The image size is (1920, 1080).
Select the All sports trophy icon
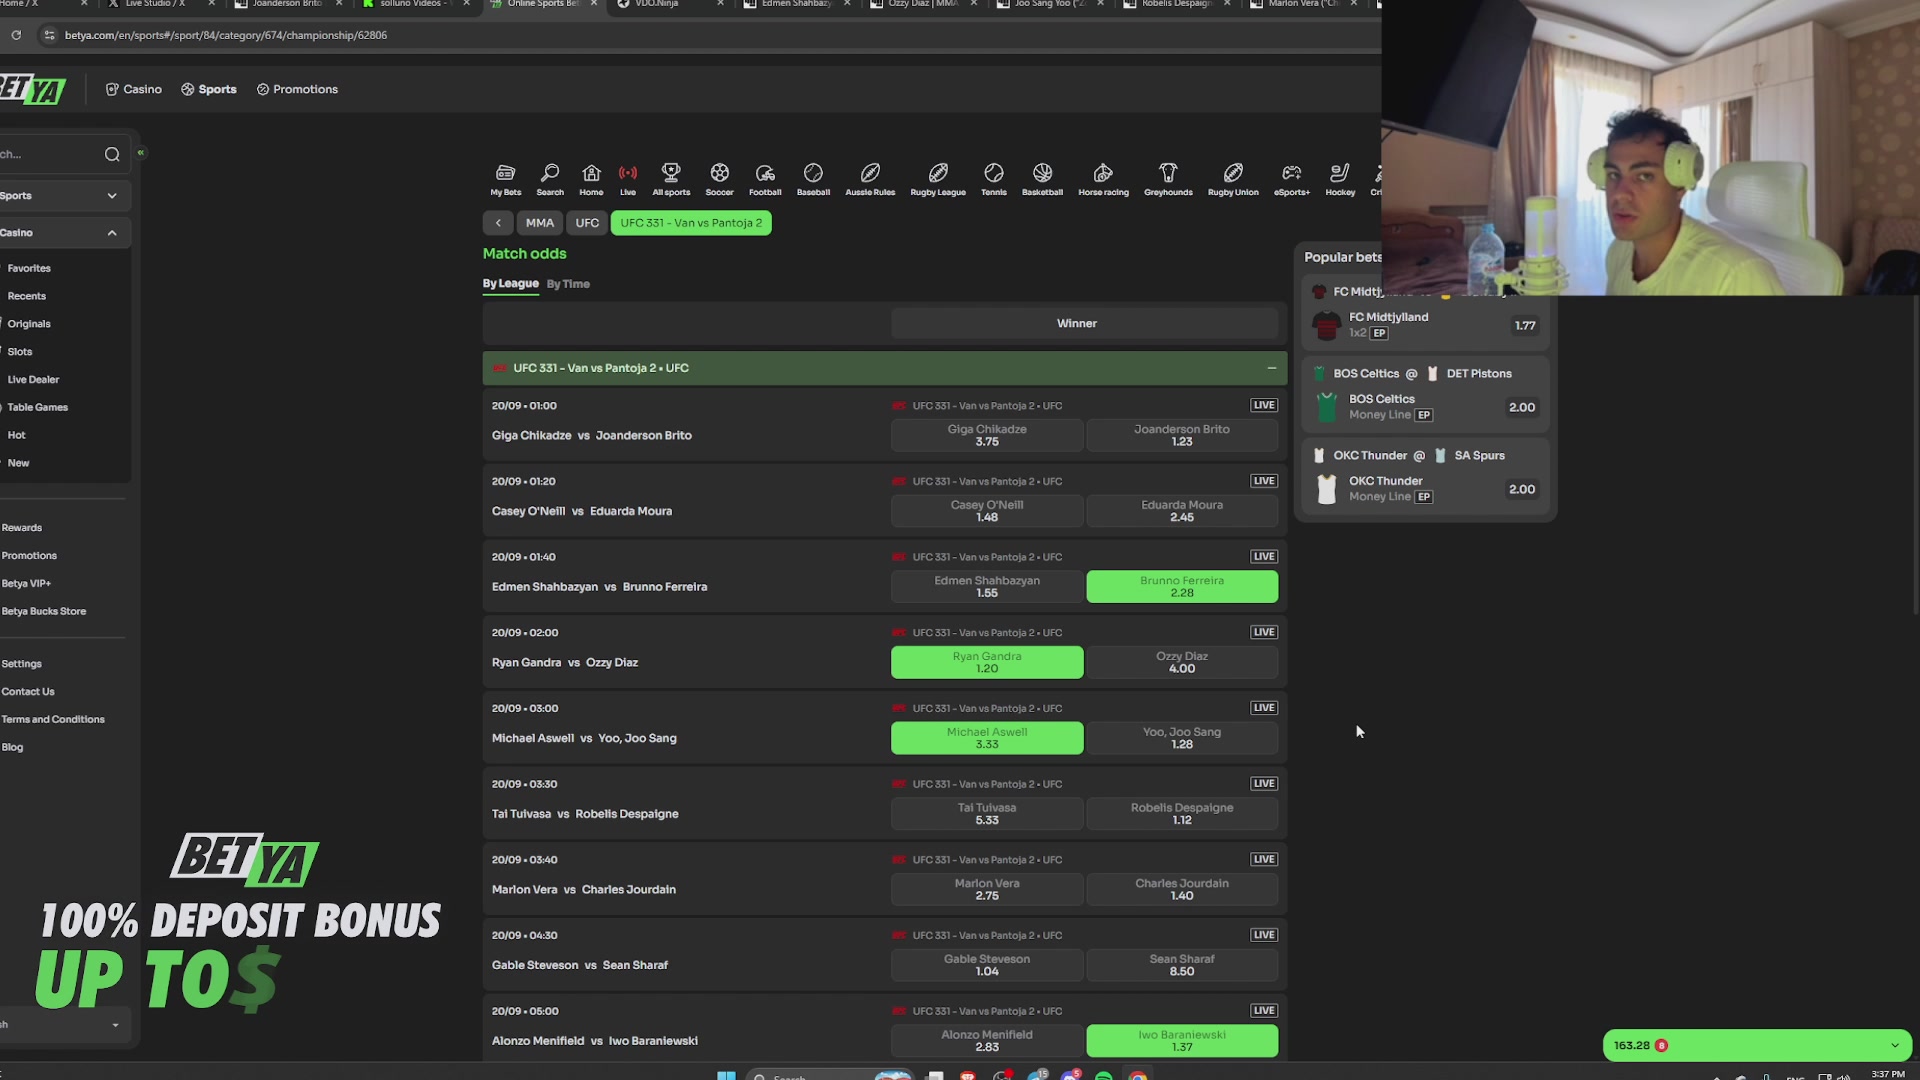pyautogui.click(x=671, y=180)
